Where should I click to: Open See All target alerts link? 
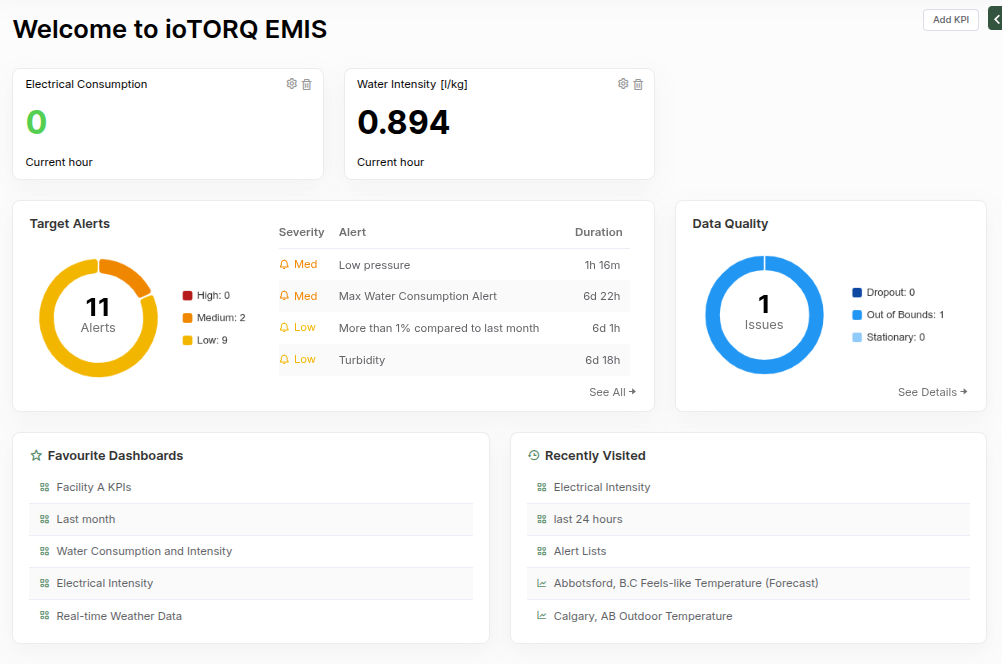click(x=612, y=392)
